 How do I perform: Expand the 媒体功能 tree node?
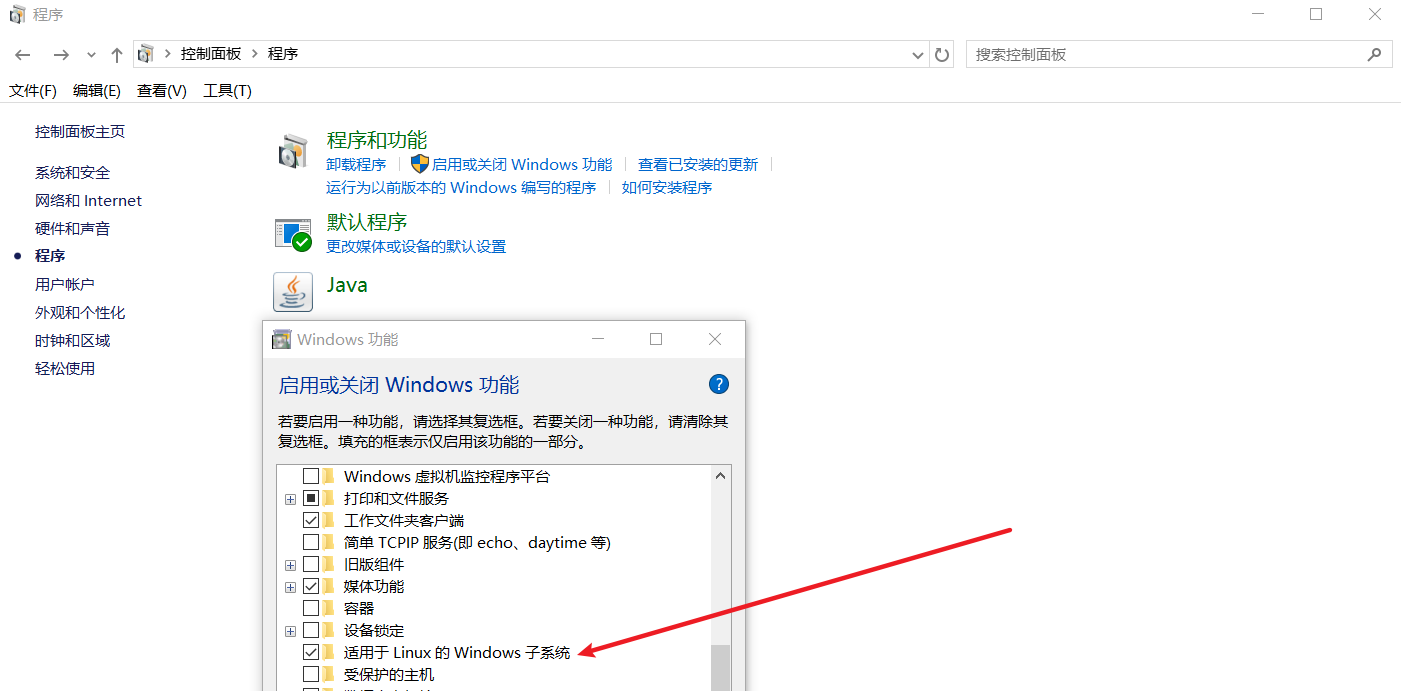click(x=290, y=587)
